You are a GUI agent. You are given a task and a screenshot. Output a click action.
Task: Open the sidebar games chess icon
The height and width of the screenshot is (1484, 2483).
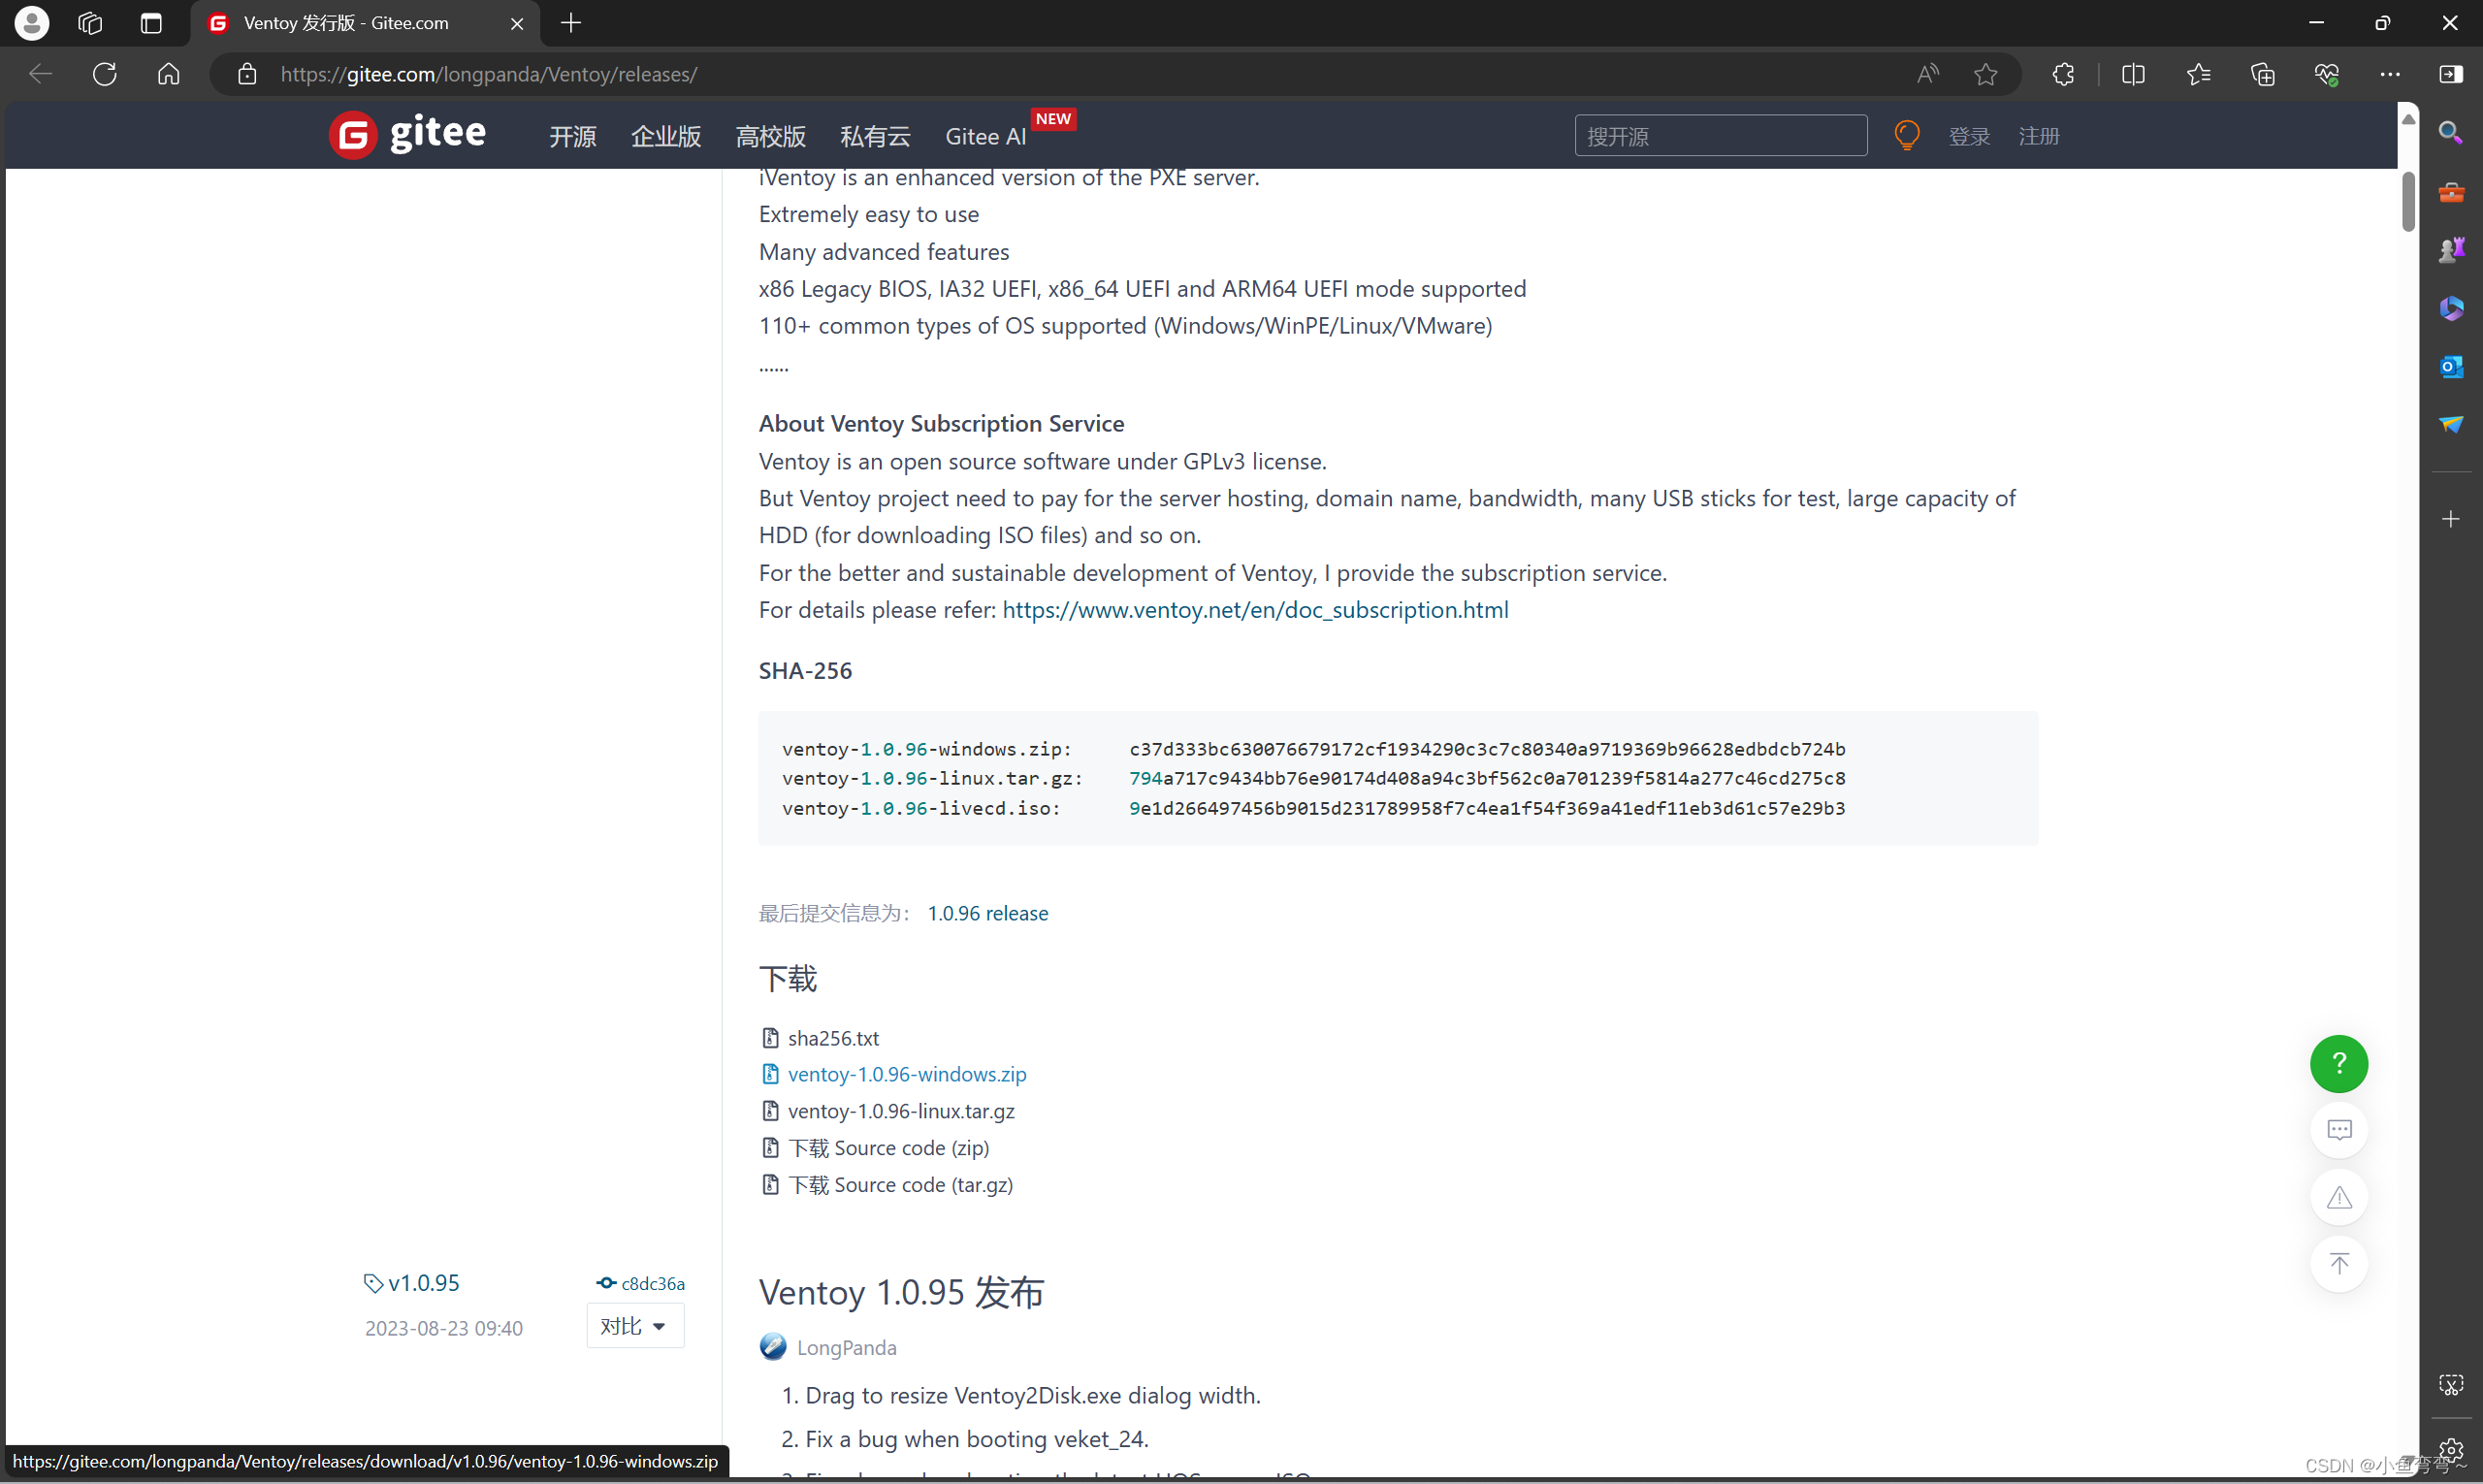[x=2451, y=249]
